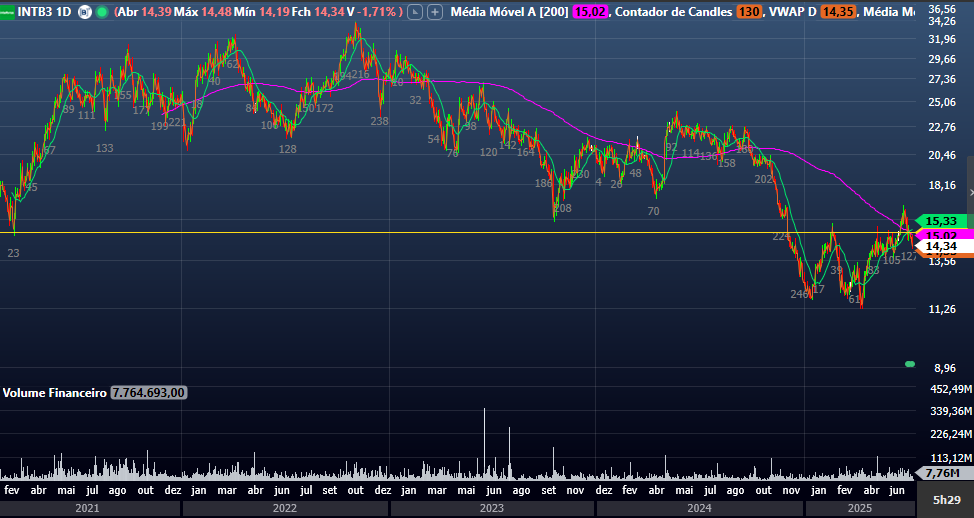Select the 2023 year segment on timeline
The width and height of the screenshot is (974, 518).
[491, 508]
